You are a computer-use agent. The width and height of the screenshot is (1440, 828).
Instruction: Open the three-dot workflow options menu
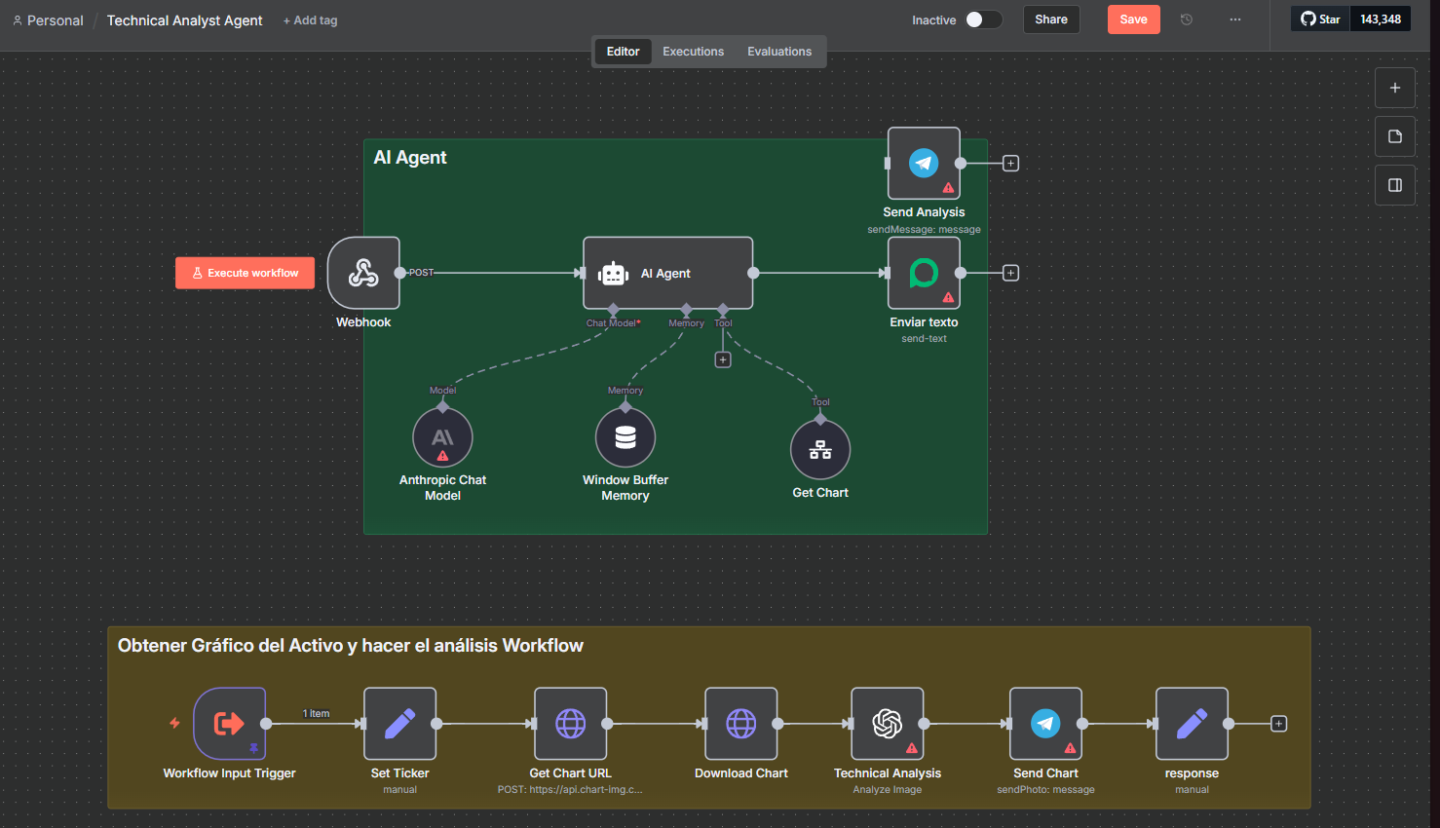(1235, 20)
